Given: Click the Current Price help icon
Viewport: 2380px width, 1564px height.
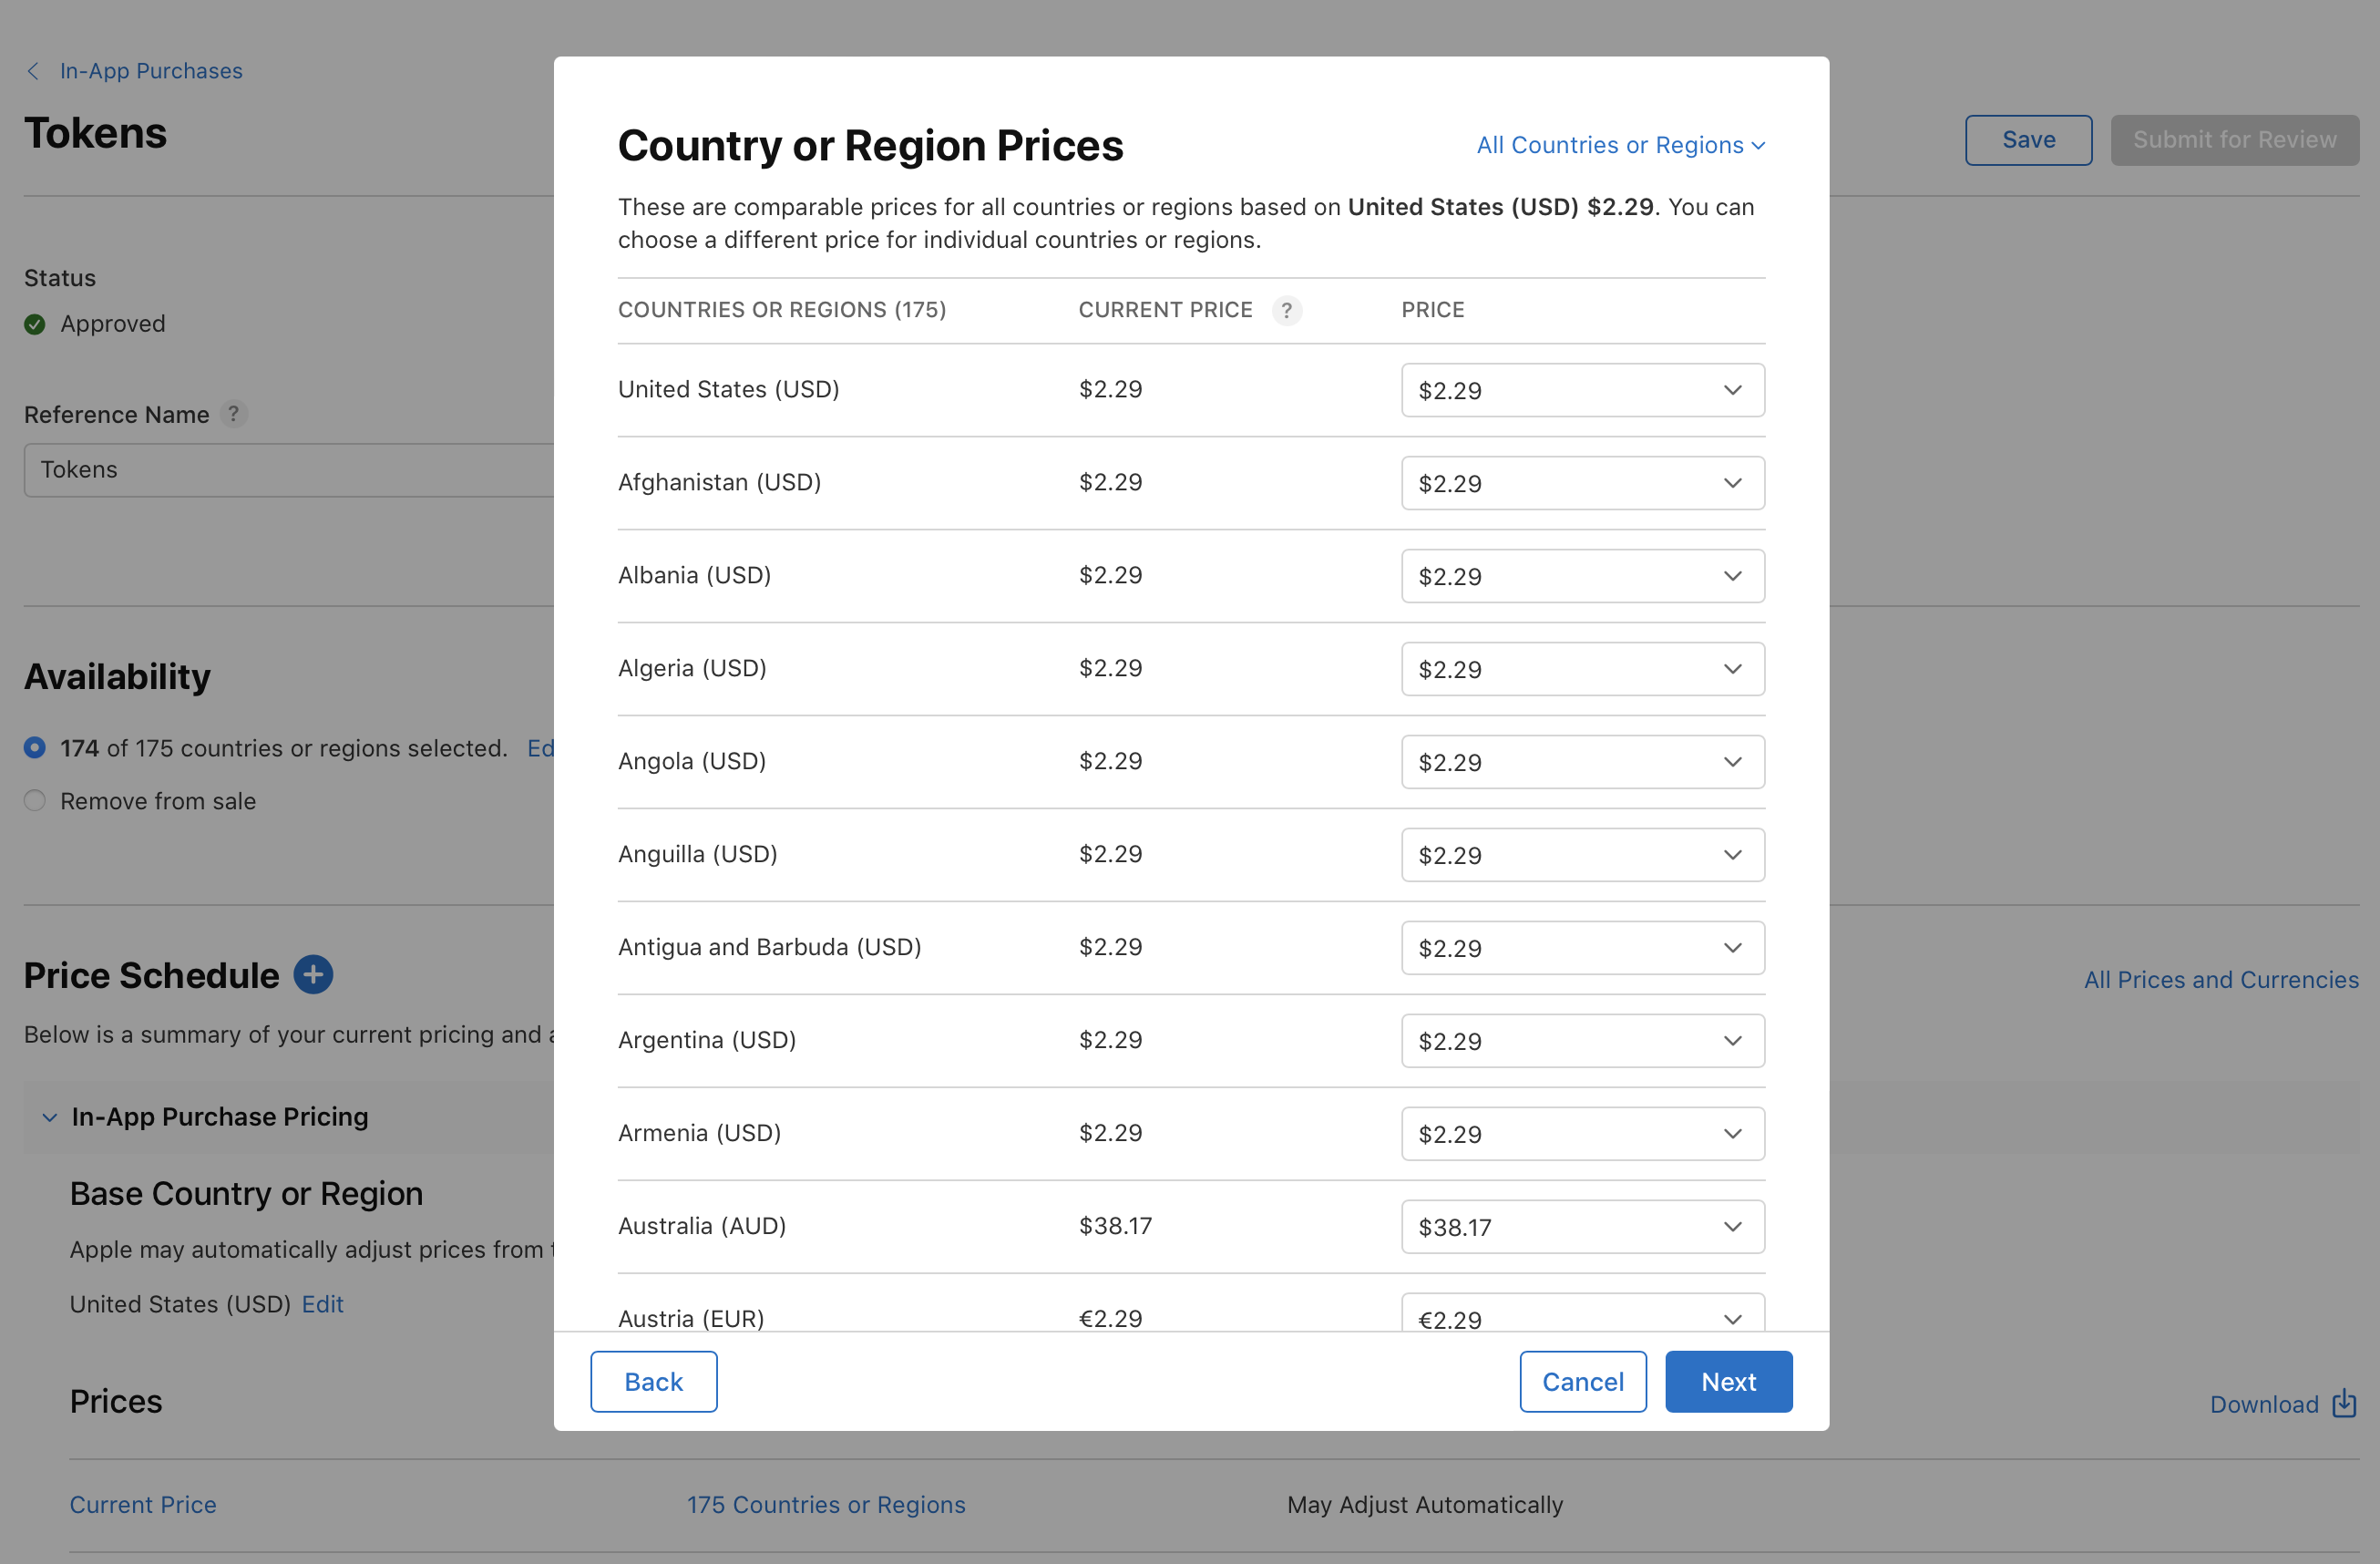Looking at the screenshot, I should click(x=1287, y=310).
